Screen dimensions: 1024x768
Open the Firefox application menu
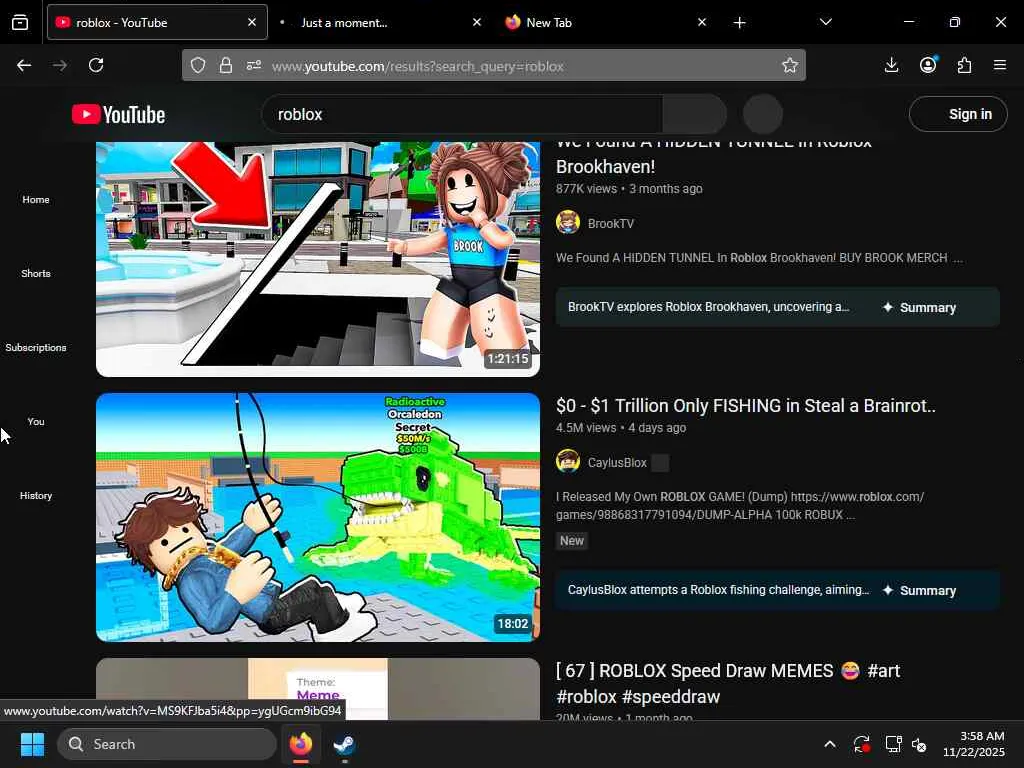(x=1000, y=65)
